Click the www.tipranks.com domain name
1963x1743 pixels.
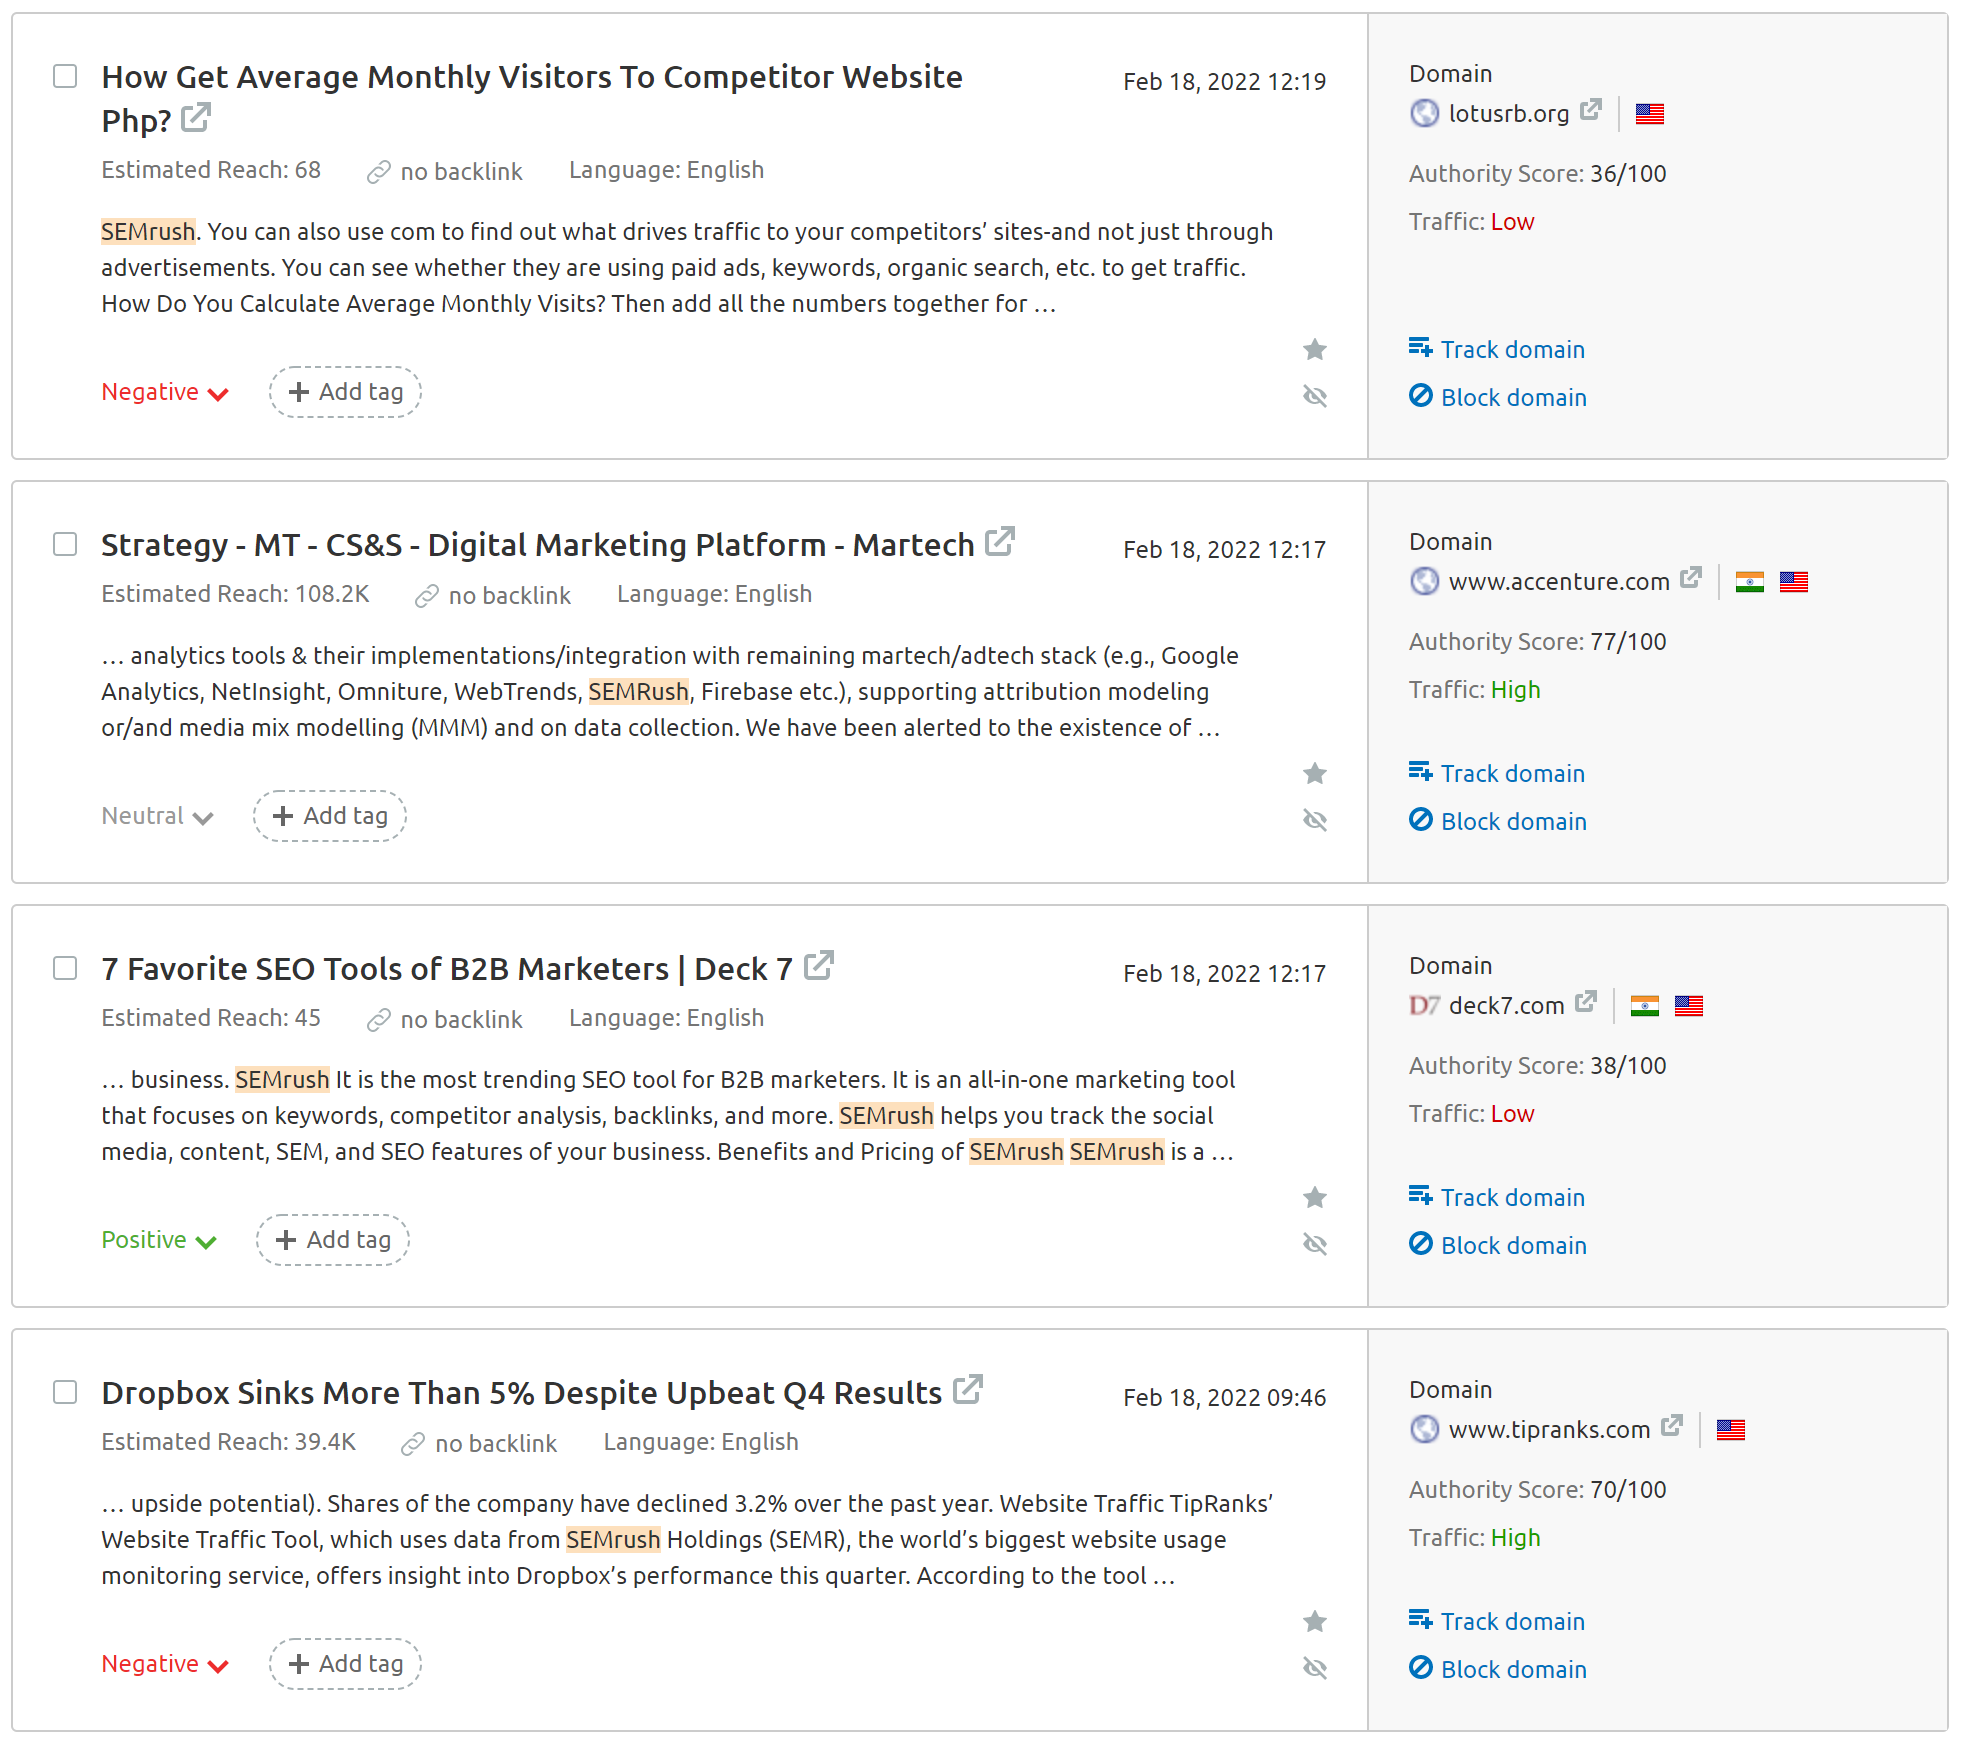pos(1549,1430)
